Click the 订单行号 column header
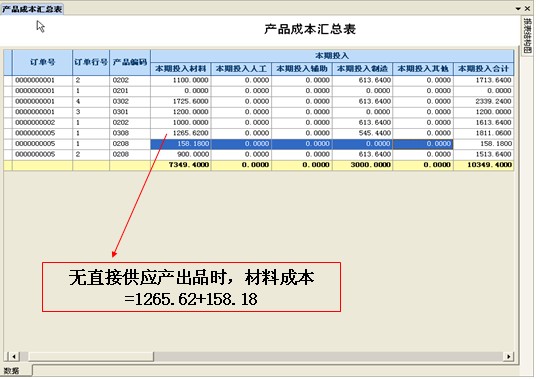This screenshot has height=379, width=536. [x=91, y=62]
